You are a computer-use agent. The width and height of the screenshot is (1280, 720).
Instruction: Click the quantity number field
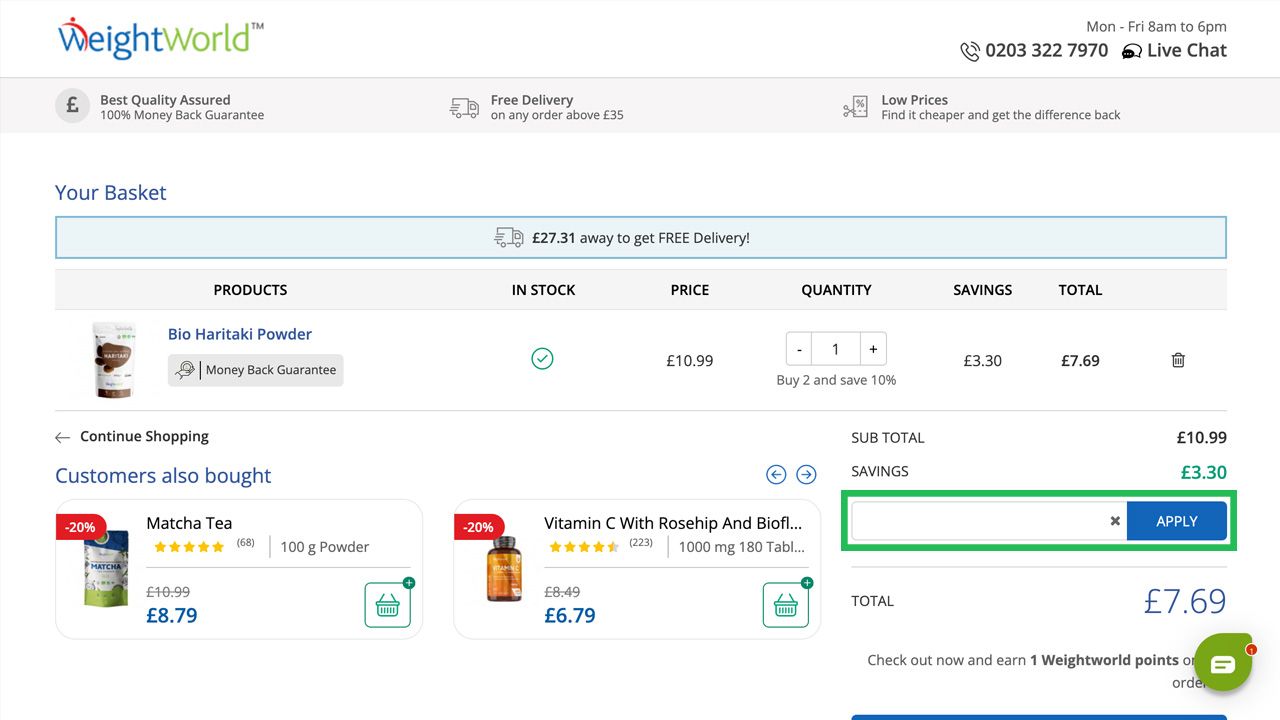(835, 349)
